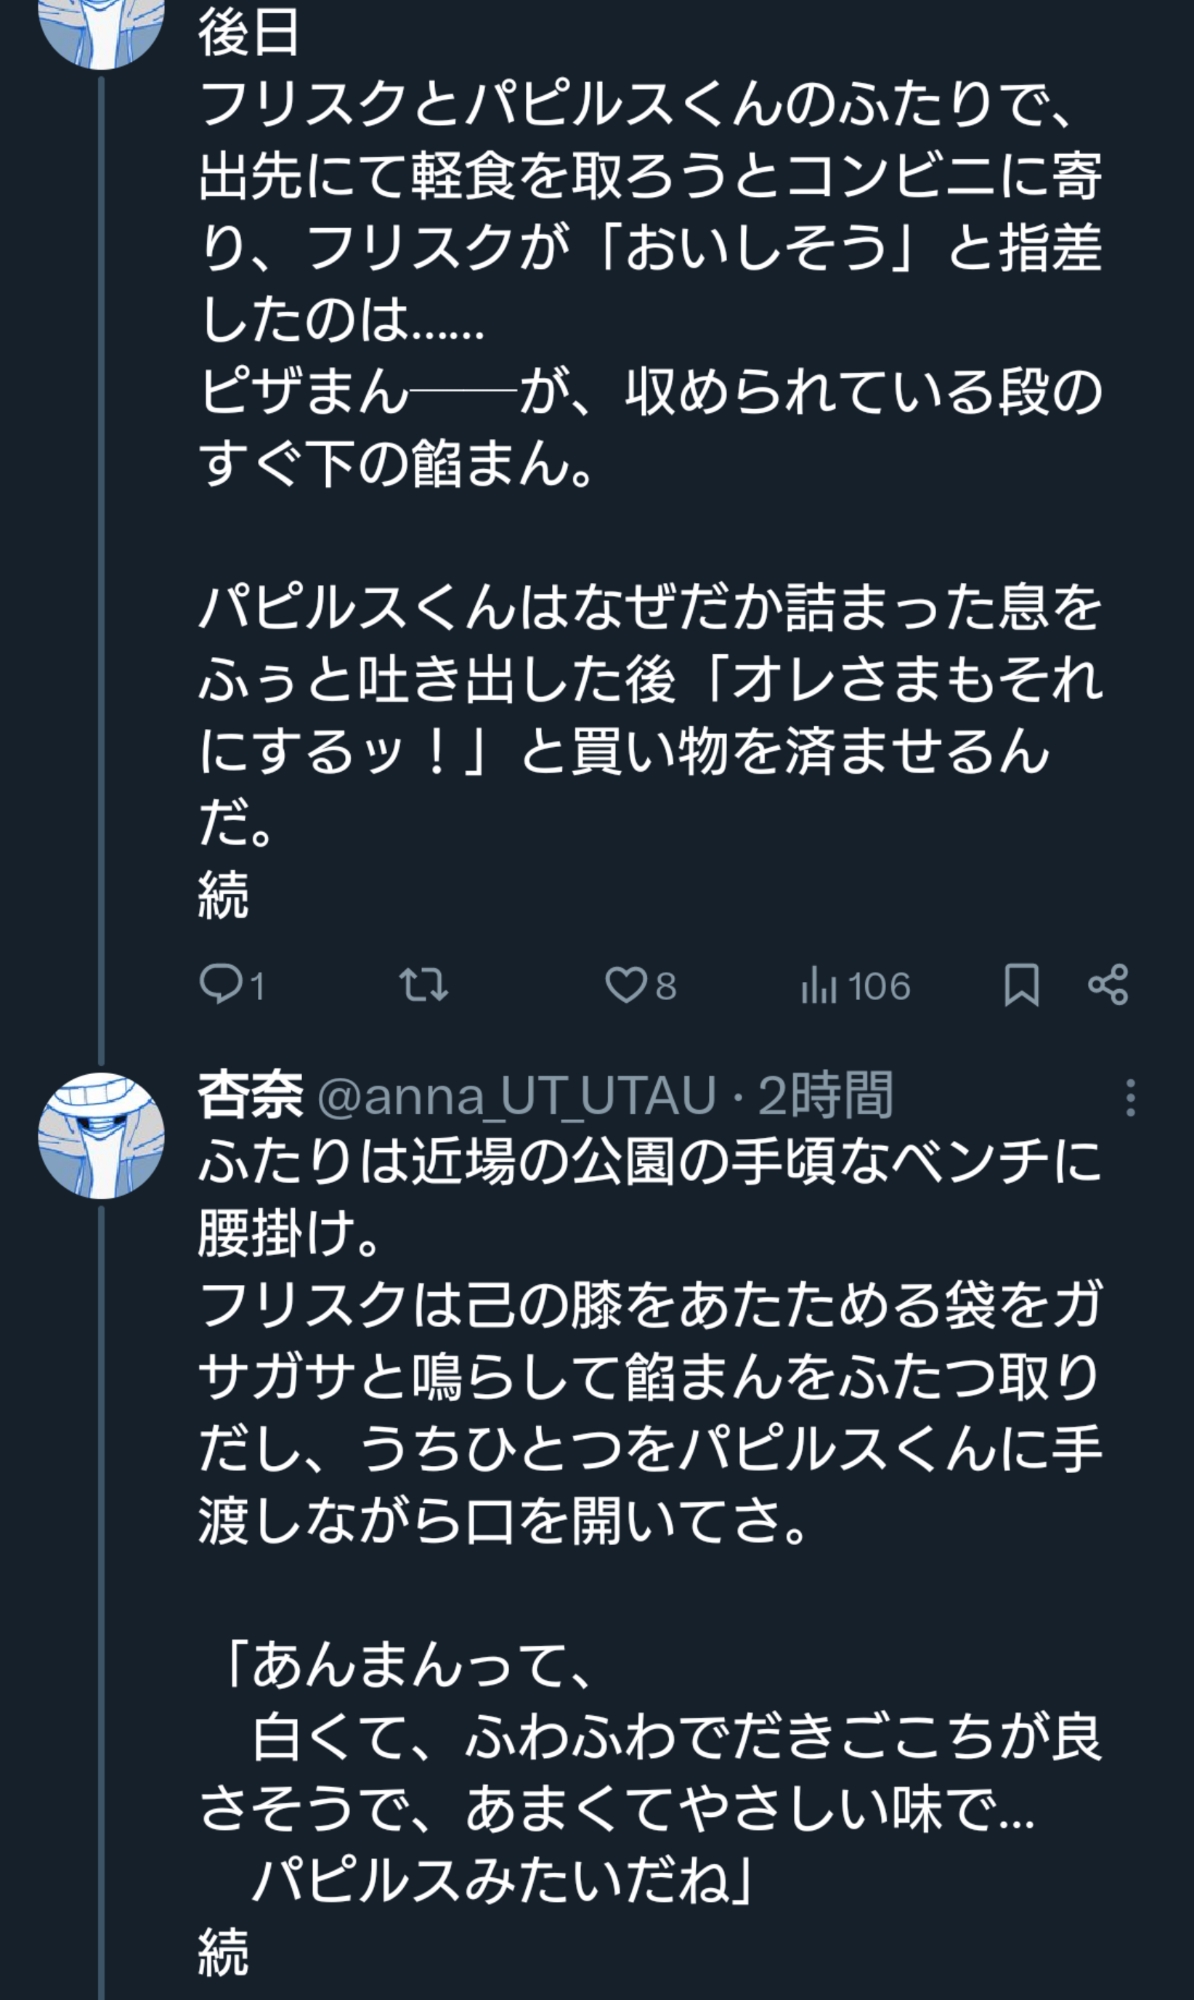Open 杏奈's profile picture beside the second post
Viewport: 1194px width, 2000px height.
click(x=100, y=1136)
